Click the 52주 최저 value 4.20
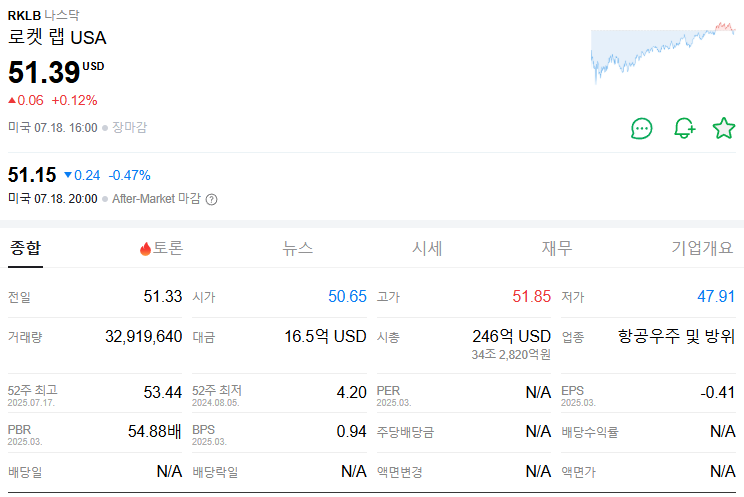This screenshot has height=497, width=744. pyautogui.click(x=352, y=393)
